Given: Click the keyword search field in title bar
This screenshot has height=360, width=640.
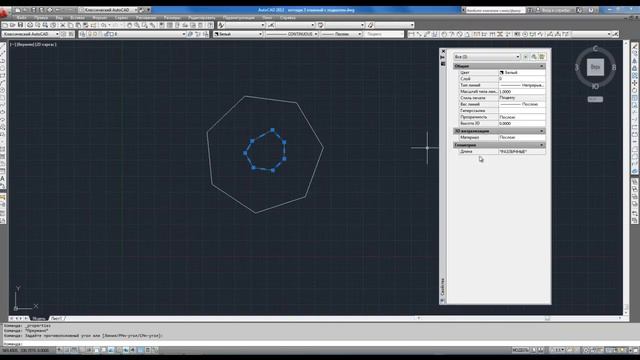Looking at the screenshot, I should point(495,10).
